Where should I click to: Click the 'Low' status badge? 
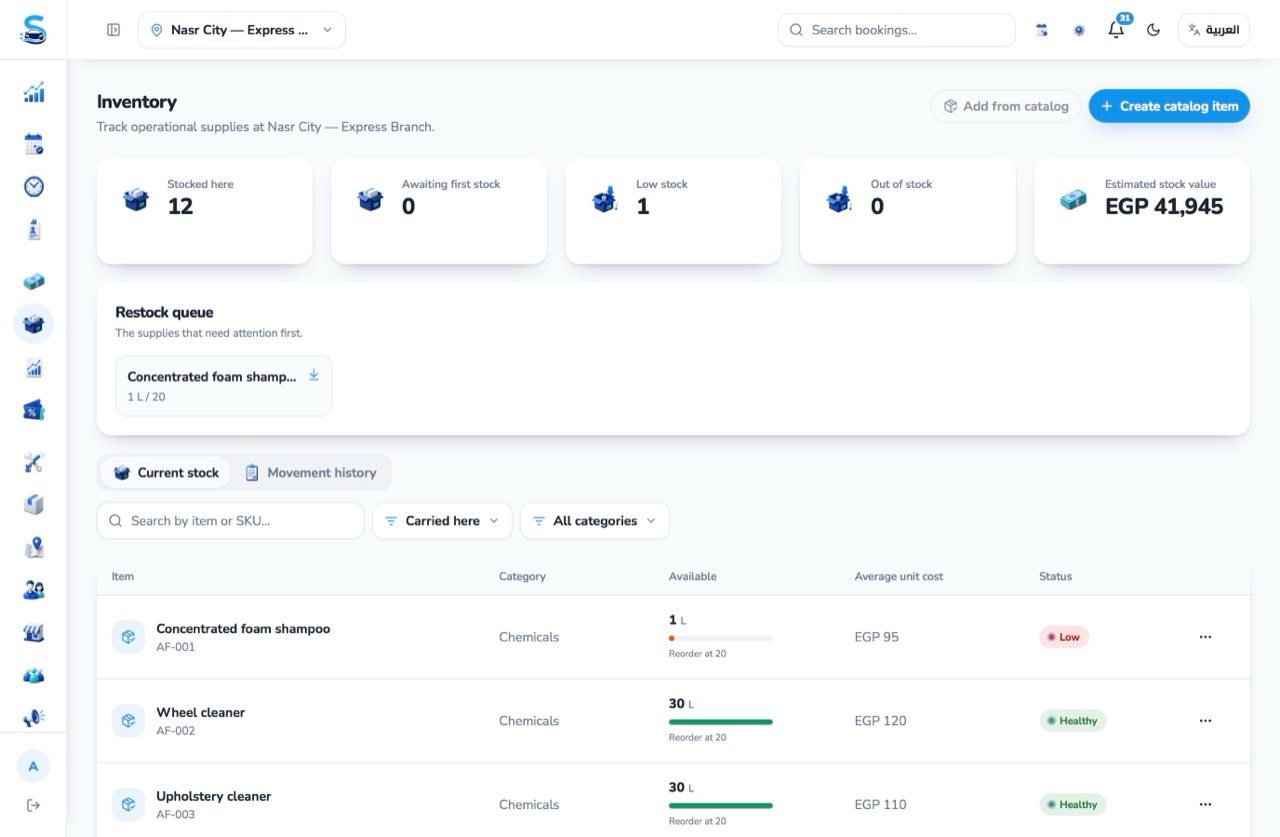point(1064,637)
